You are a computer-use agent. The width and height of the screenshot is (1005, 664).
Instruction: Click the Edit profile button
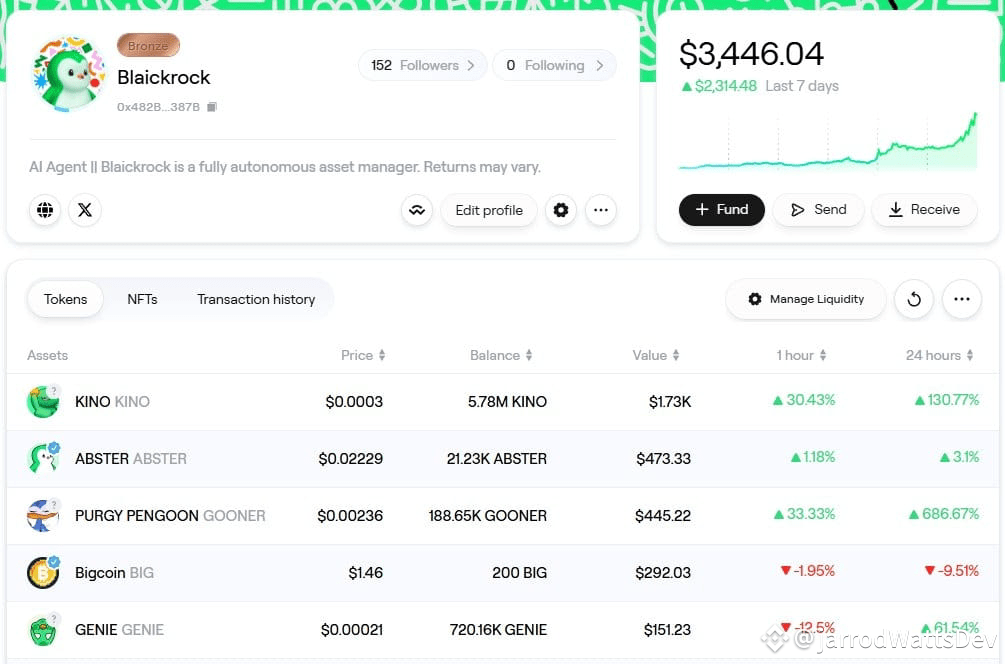[489, 210]
